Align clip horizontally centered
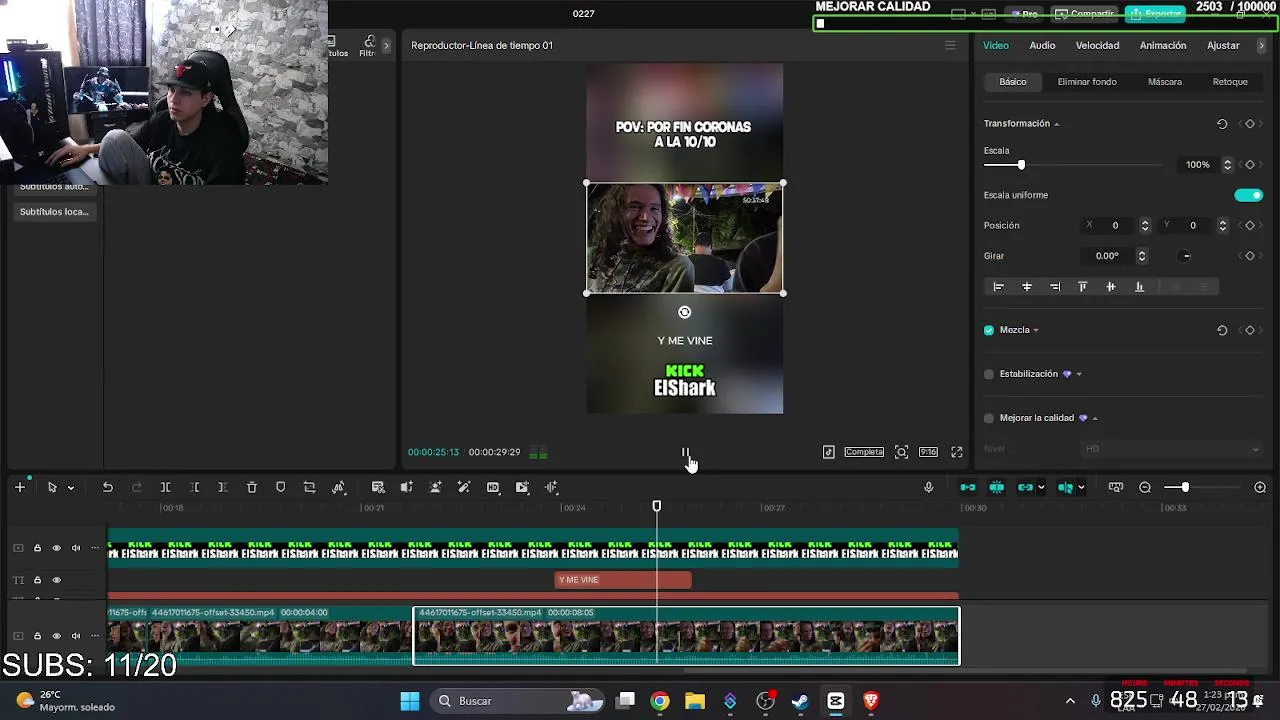The height and width of the screenshot is (720, 1280). (1027, 287)
